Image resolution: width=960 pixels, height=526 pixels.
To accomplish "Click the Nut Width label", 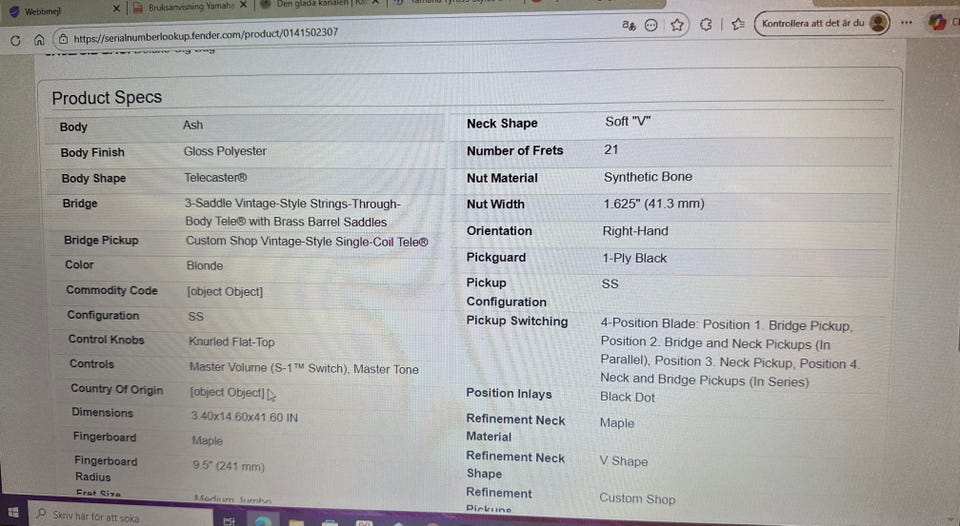I will tap(495, 204).
